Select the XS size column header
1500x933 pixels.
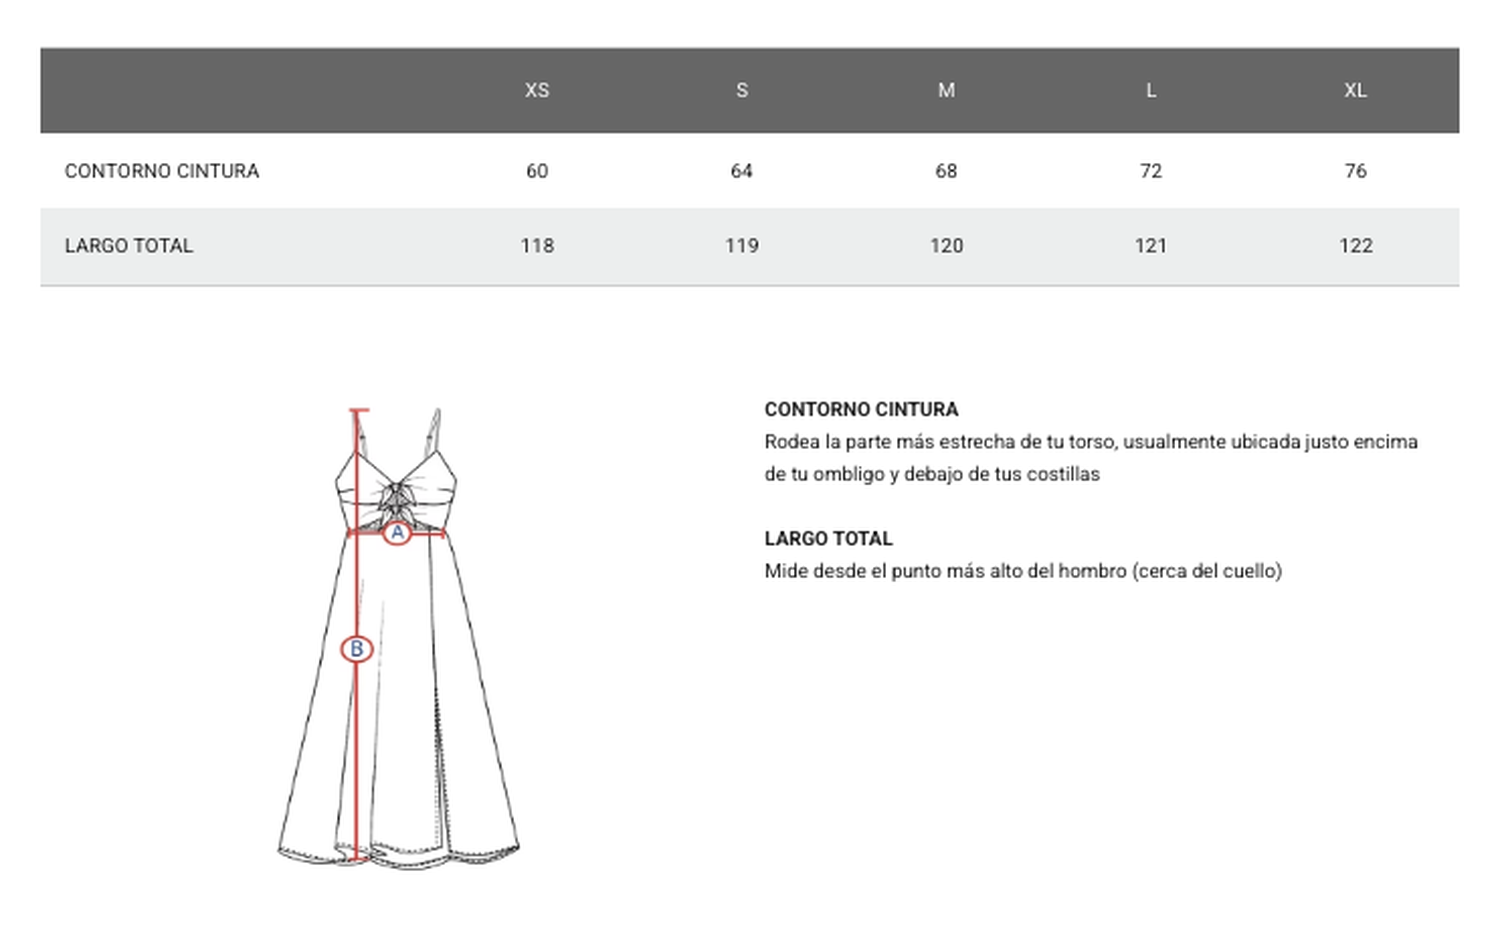click(x=537, y=90)
